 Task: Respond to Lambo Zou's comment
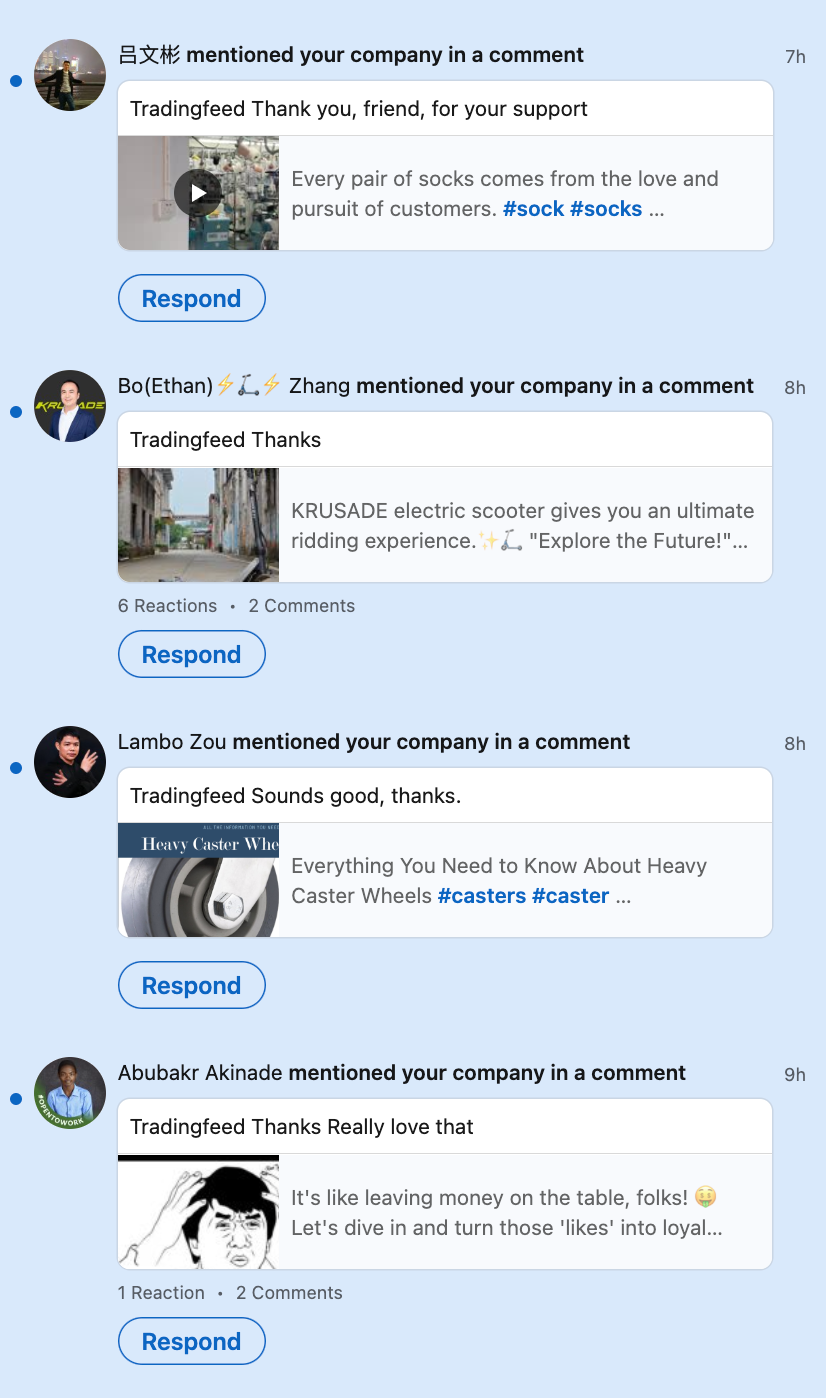192,986
